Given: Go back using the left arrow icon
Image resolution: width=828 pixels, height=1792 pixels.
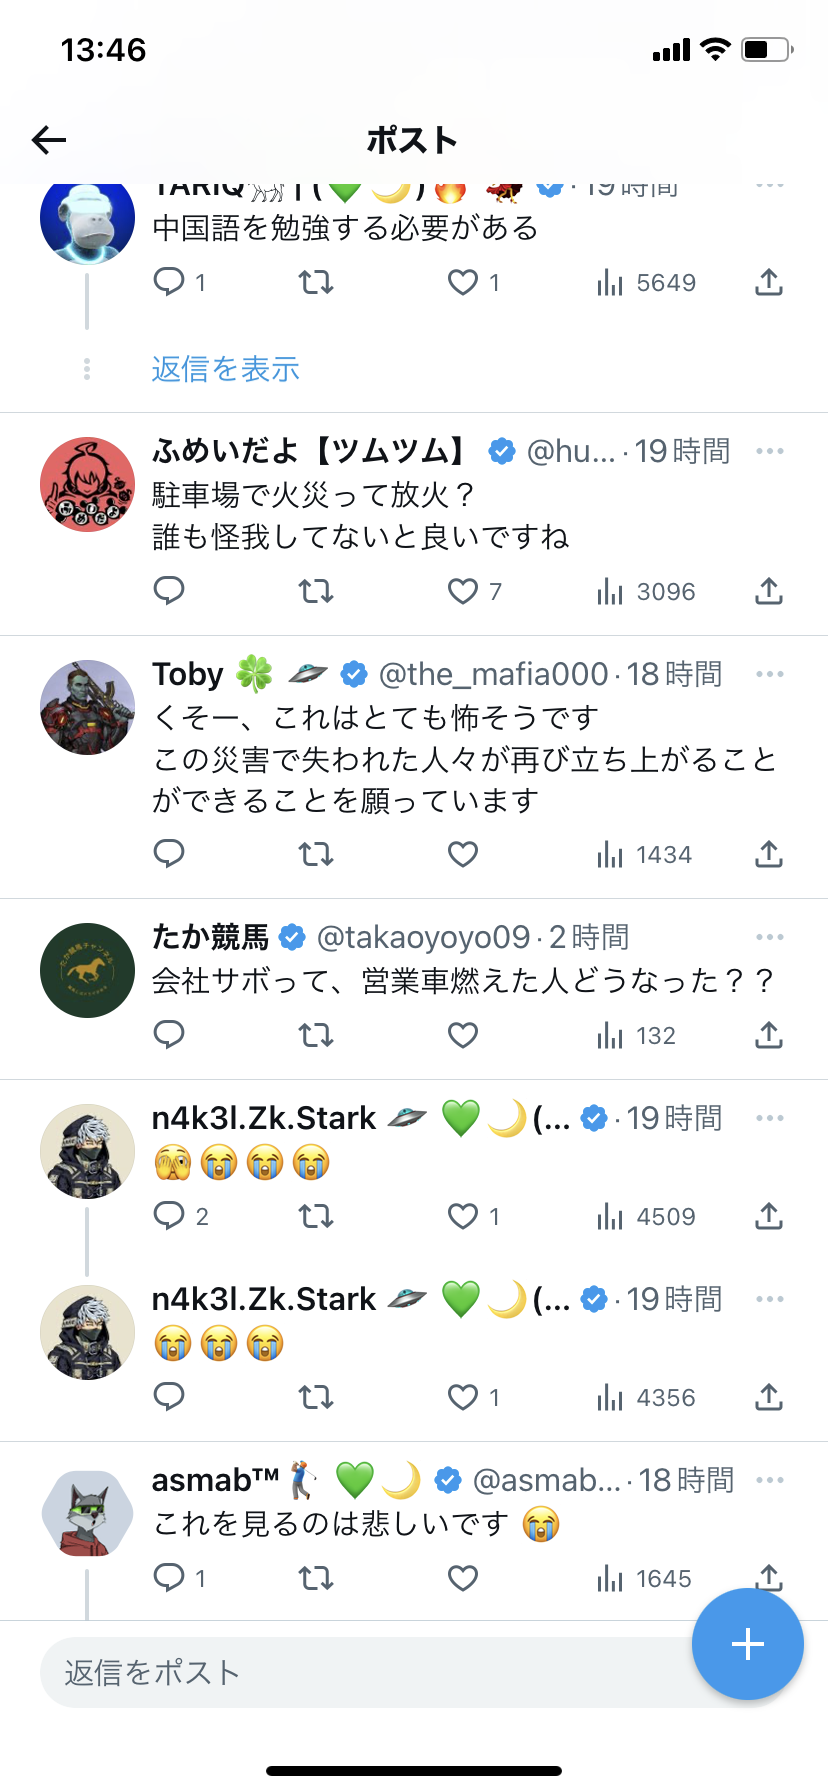Looking at the screenshot, I should click(x=49, y=140).
